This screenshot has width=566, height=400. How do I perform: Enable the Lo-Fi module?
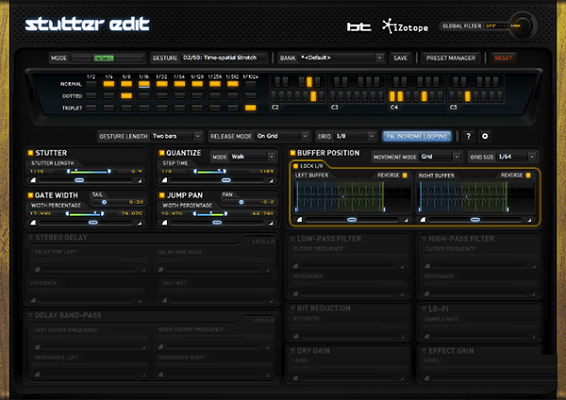click(424, 309)
